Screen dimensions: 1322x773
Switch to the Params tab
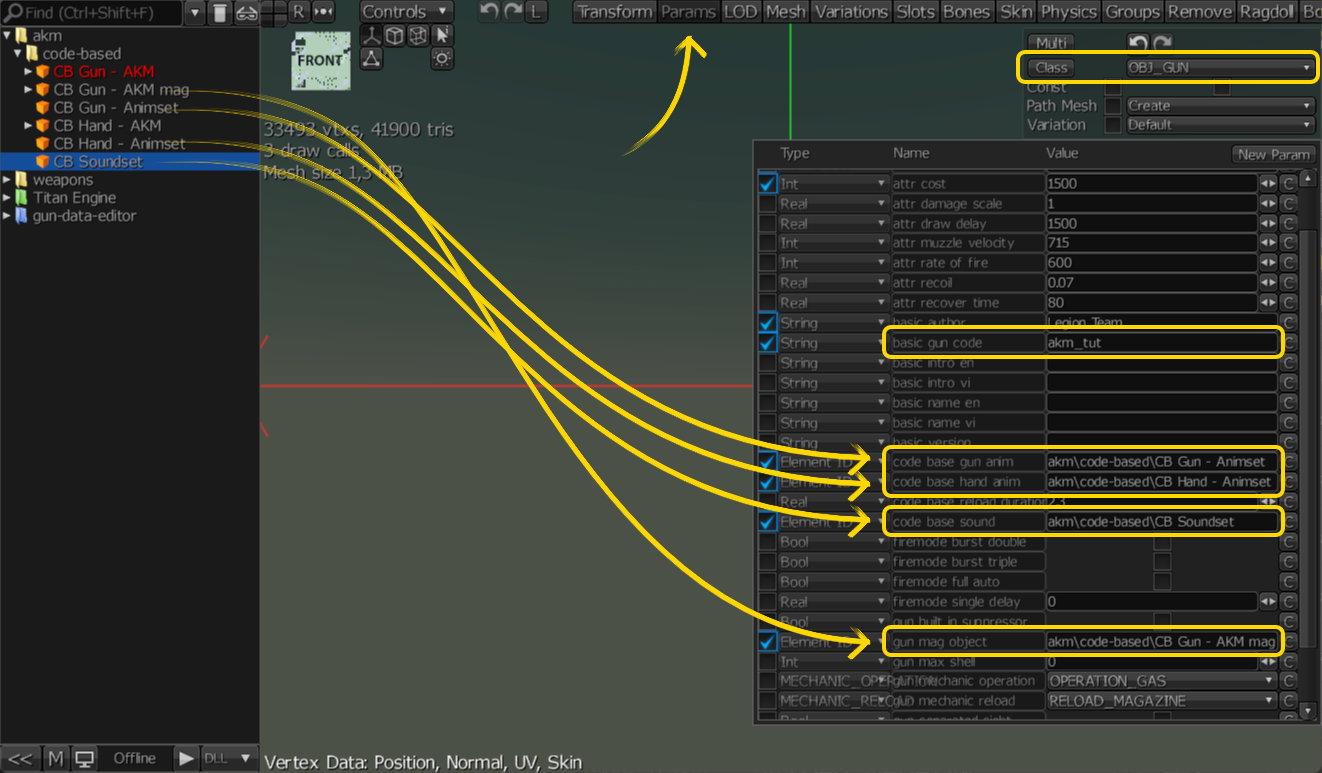coord(689,12)
